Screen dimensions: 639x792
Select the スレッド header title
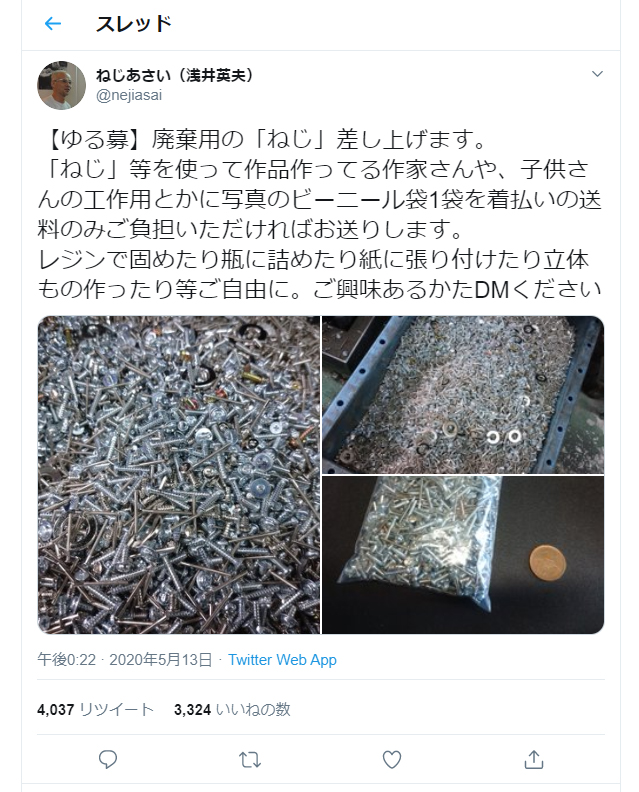(134, 24)
